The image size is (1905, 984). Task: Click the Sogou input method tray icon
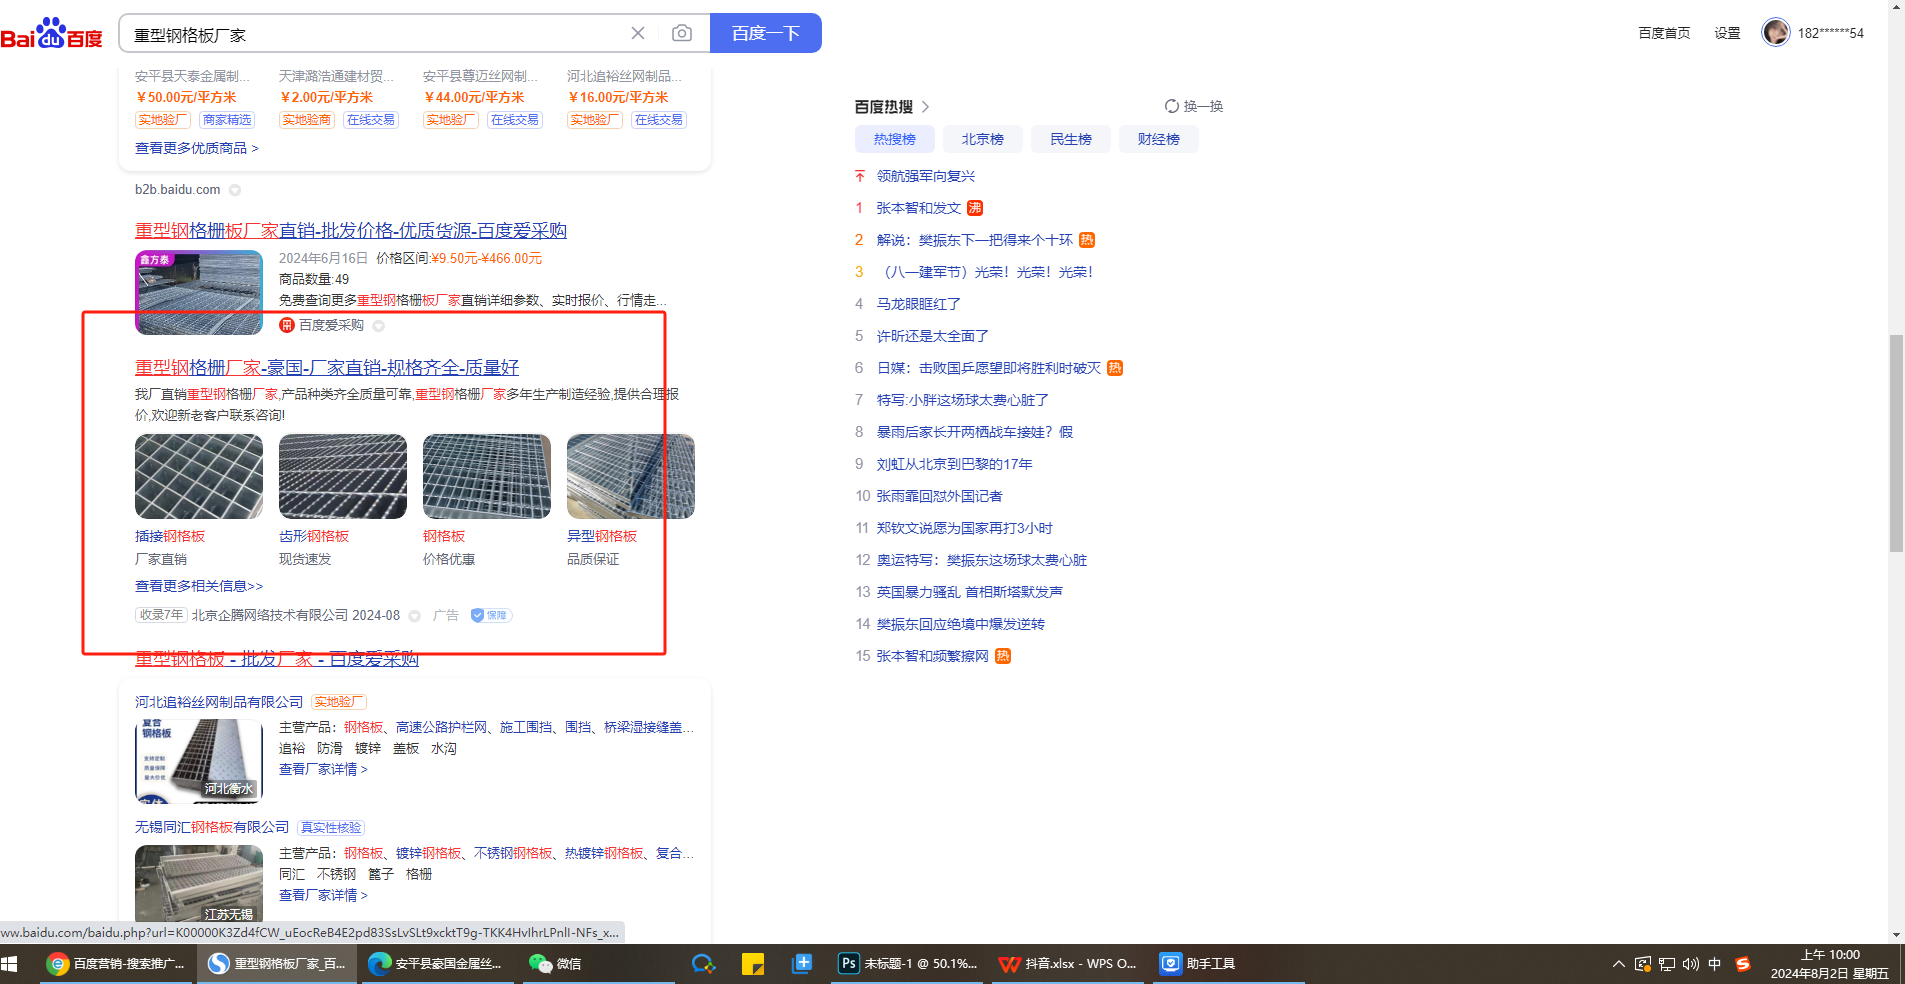pos(1743,963)
